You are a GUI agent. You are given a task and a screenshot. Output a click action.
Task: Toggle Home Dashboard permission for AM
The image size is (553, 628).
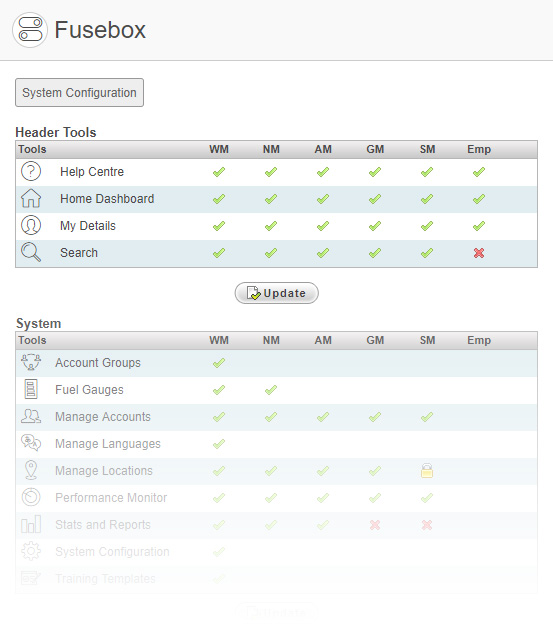pyautogui.click(x=323, y=199)
